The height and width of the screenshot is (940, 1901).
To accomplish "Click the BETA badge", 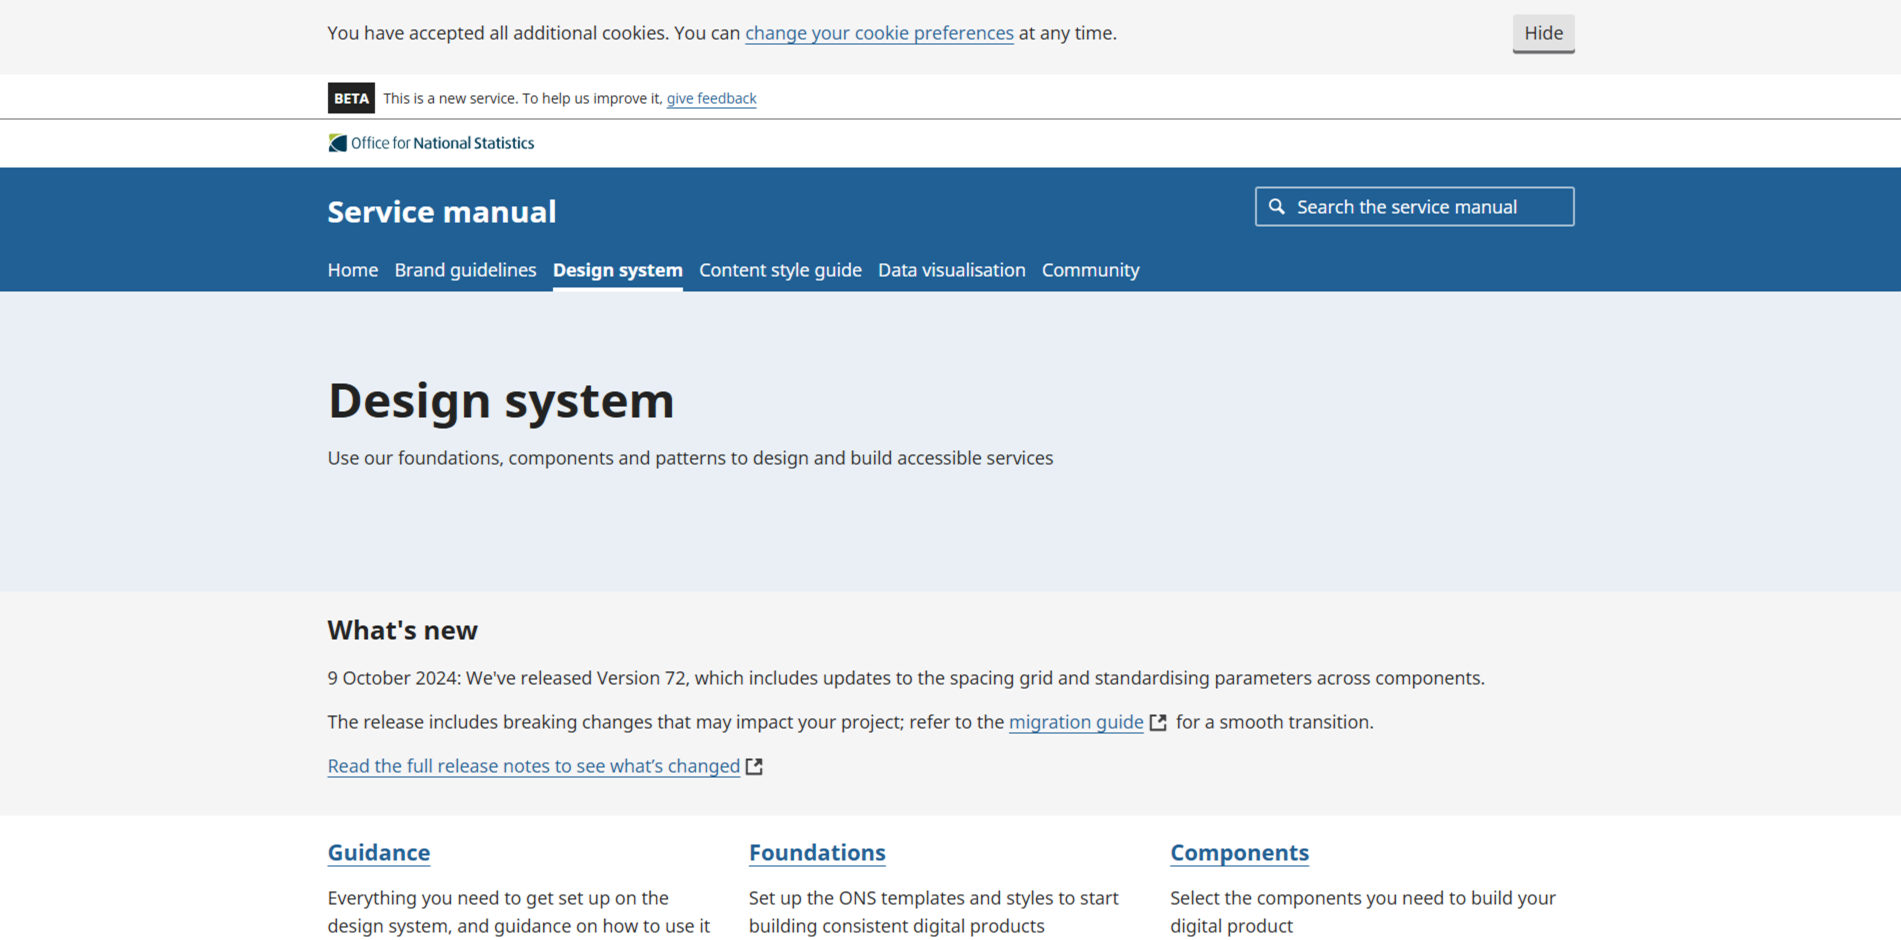I will [351, 98].
